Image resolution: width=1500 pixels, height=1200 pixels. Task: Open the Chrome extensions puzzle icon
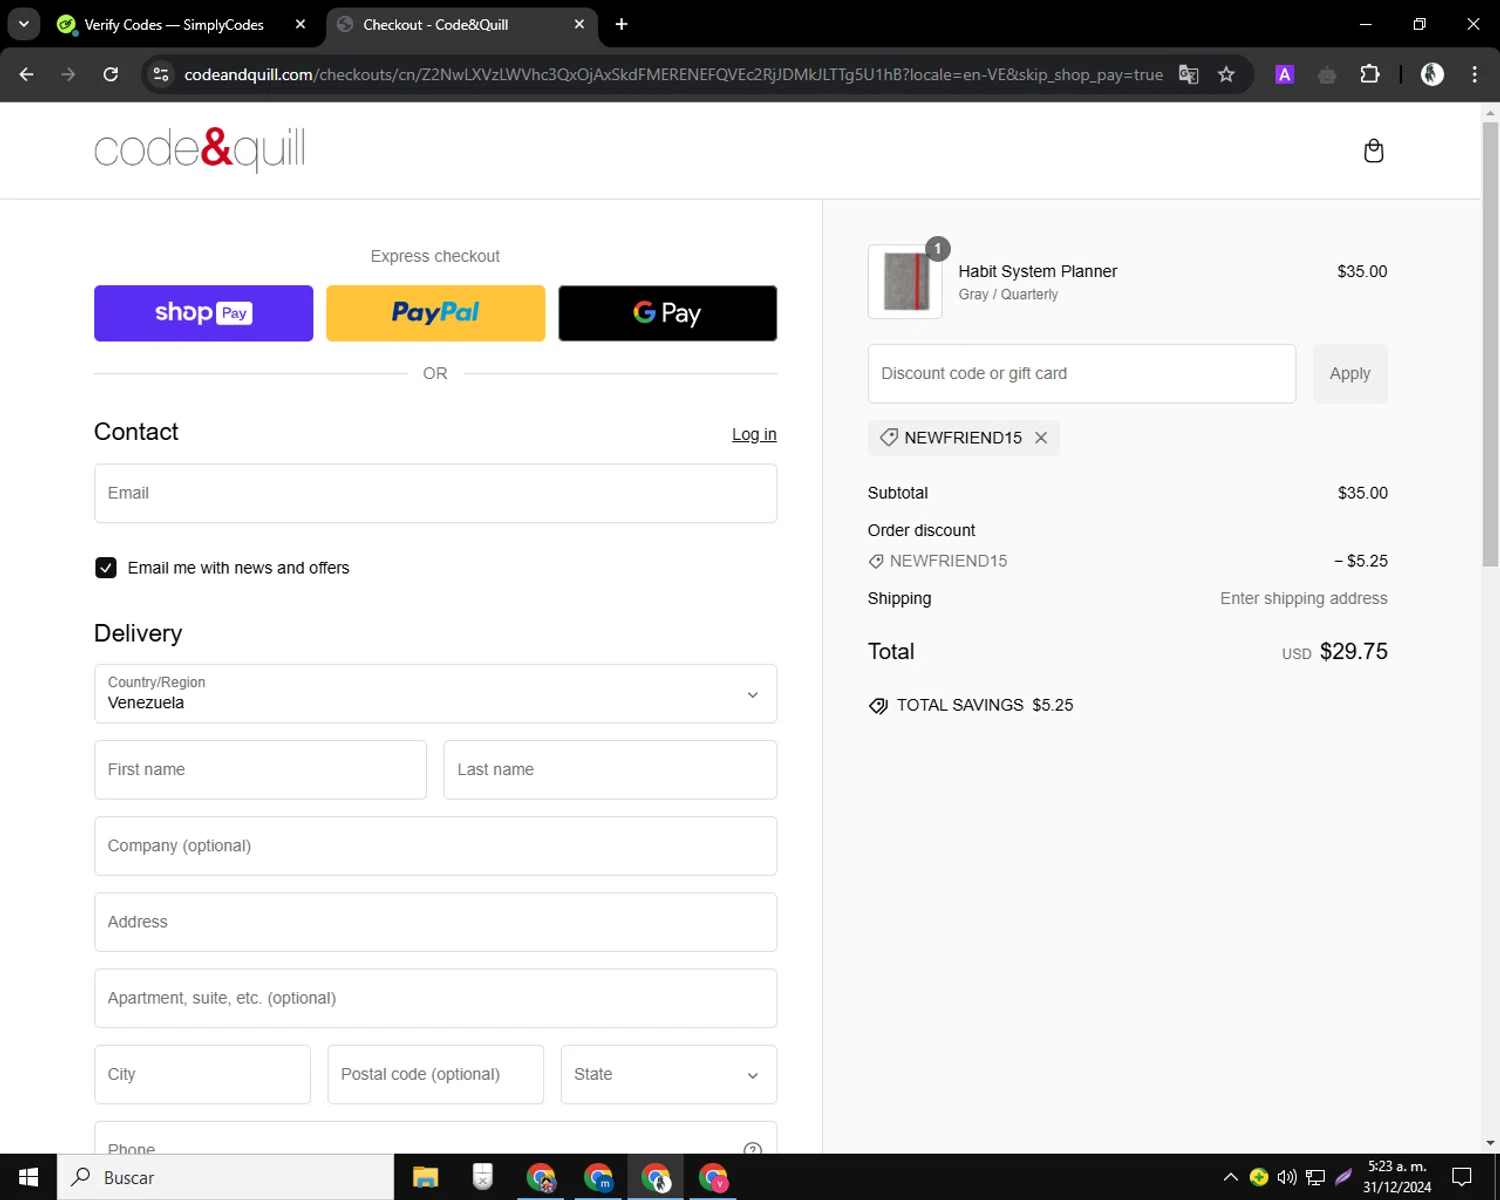pos(1370,74)
